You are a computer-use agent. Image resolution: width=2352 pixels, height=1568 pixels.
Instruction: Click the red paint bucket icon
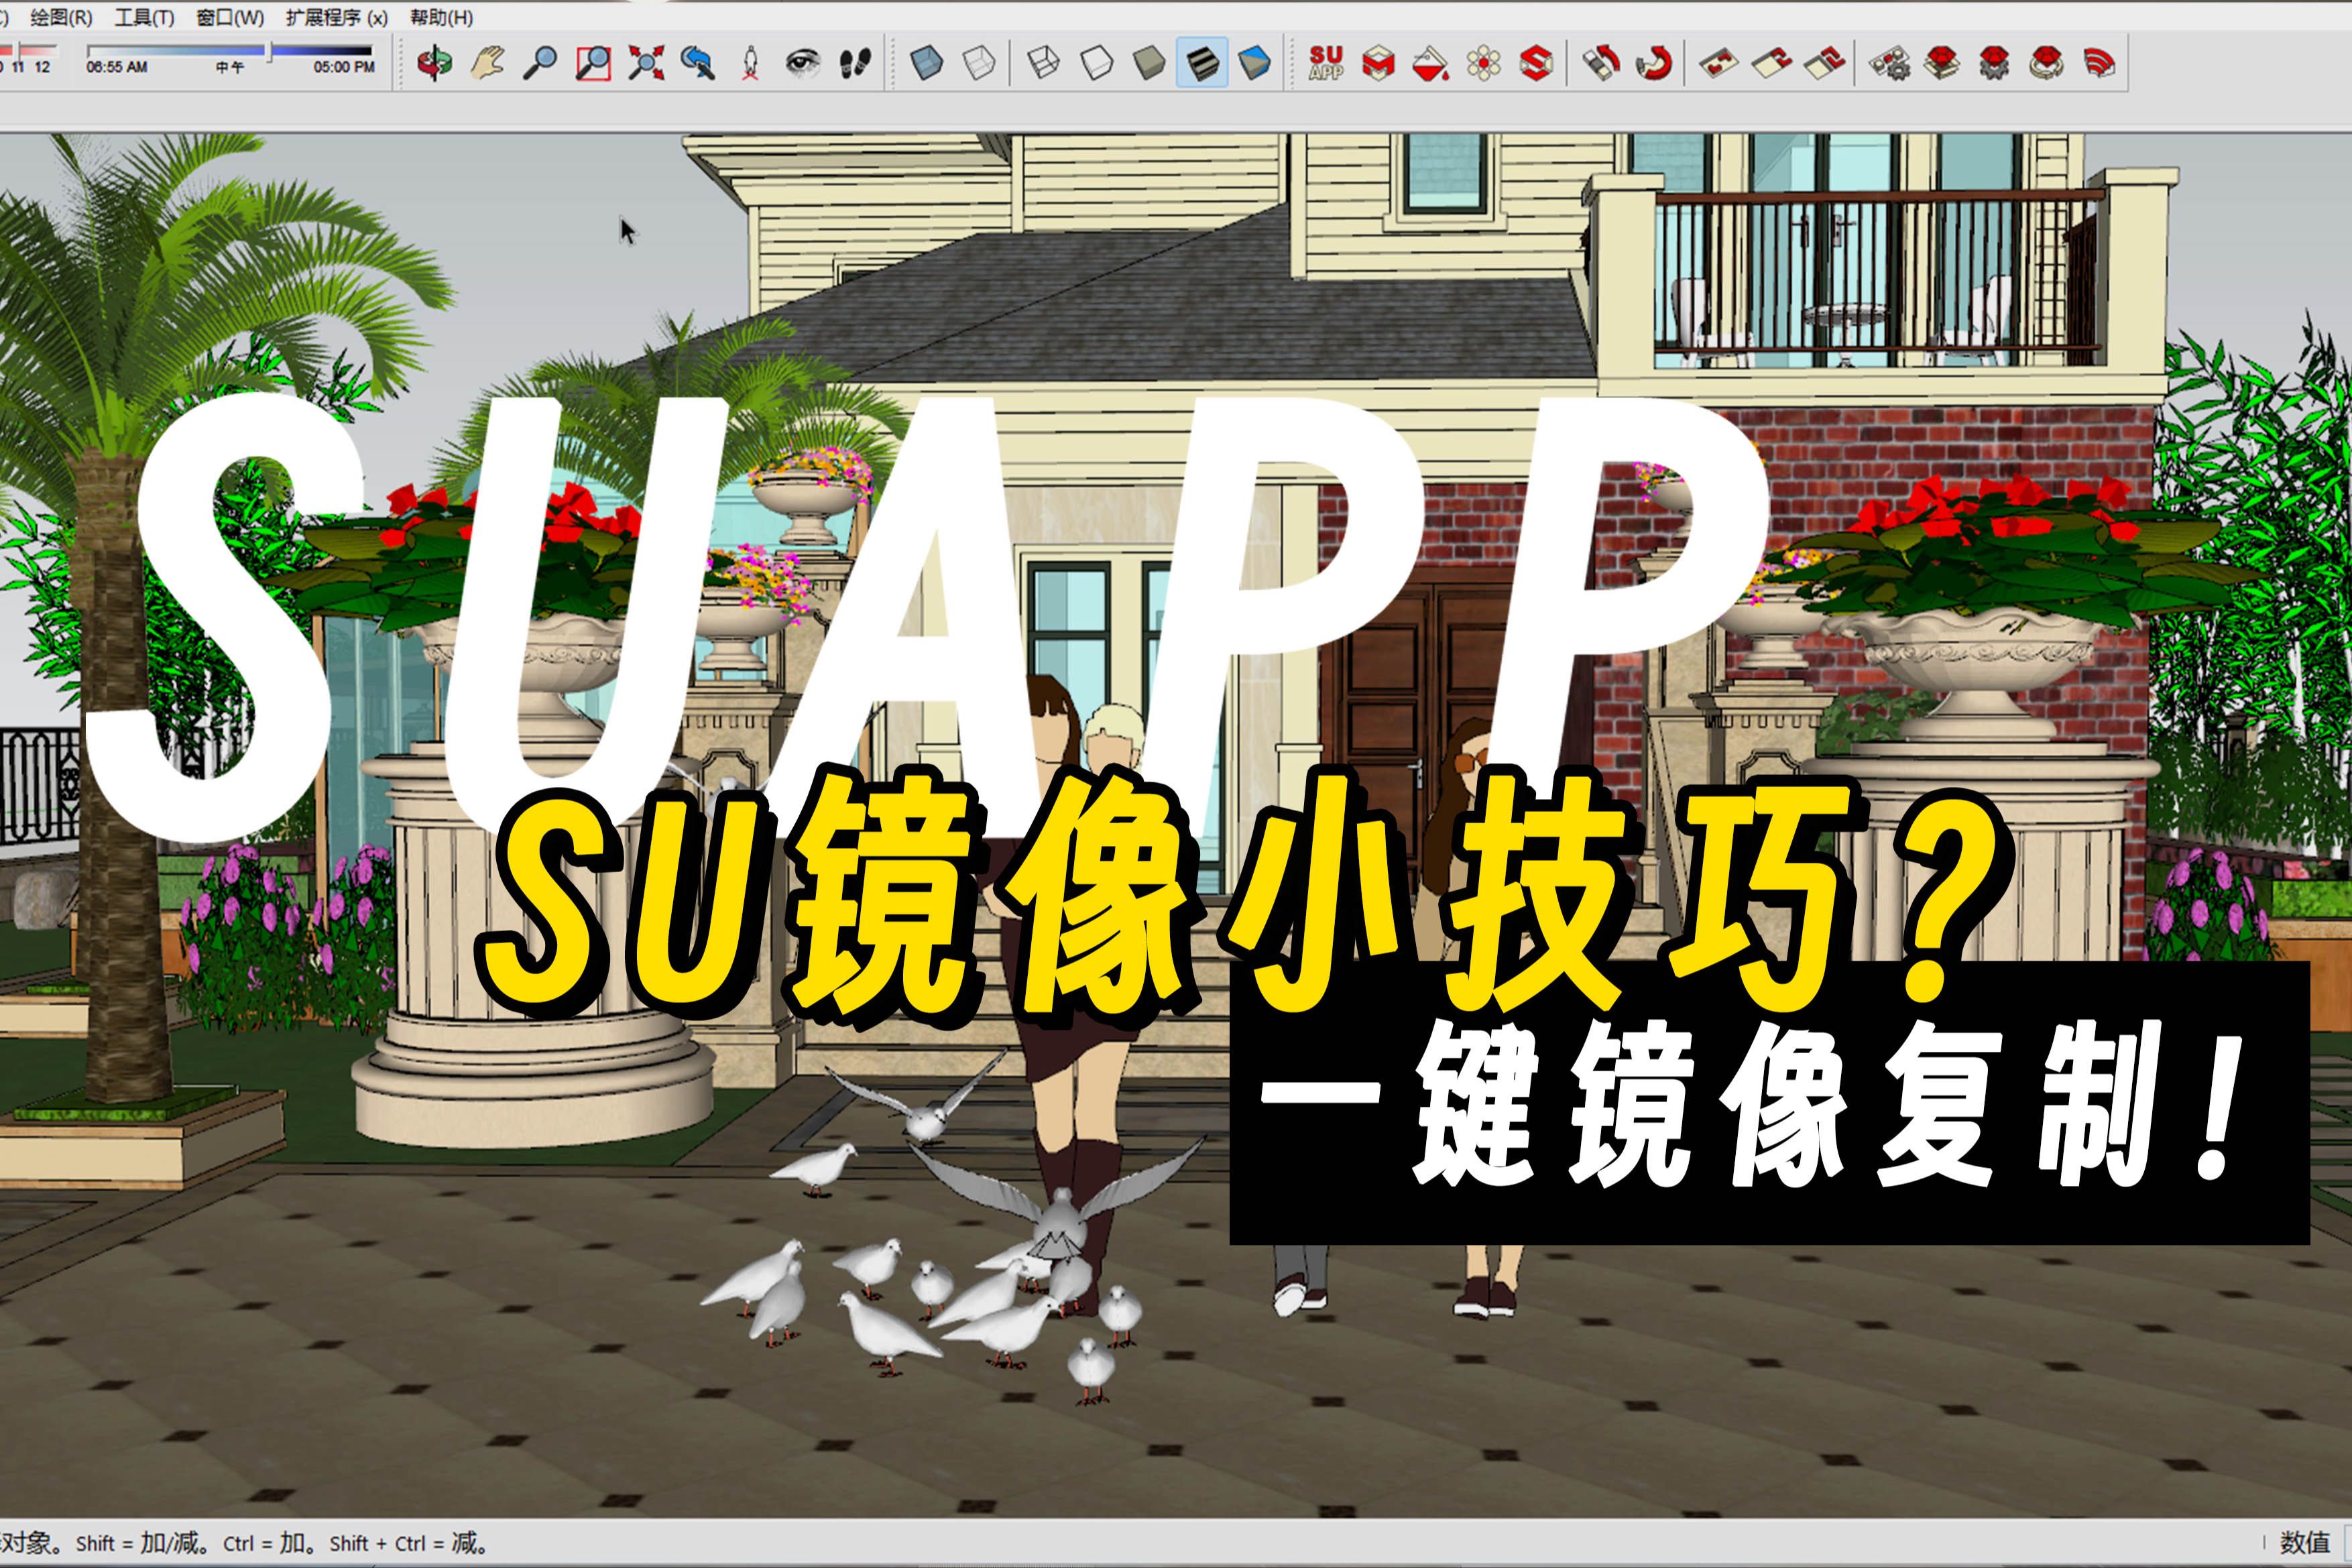(x=1431, y=64)
